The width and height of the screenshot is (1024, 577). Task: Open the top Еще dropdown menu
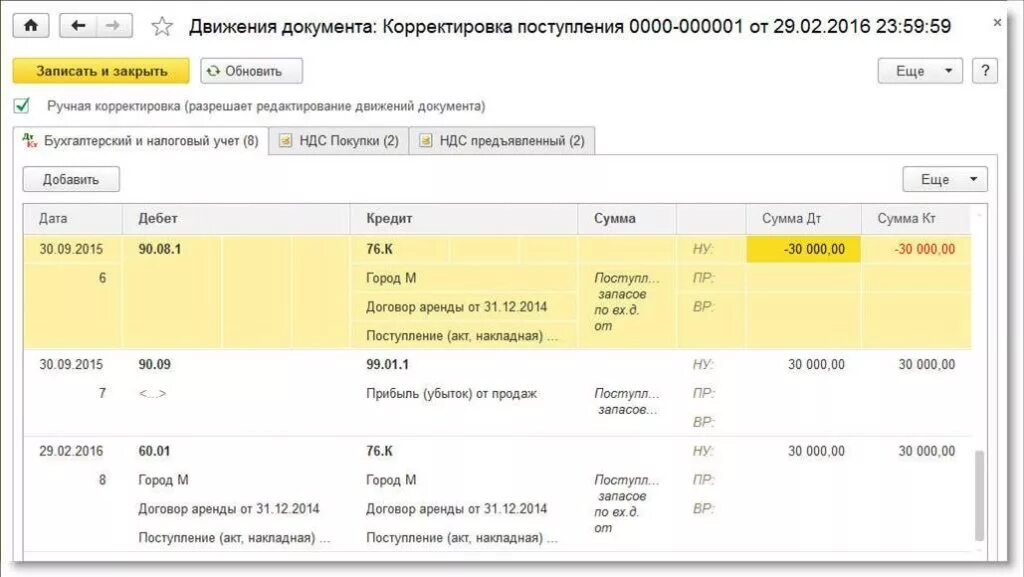click(x=920, y=71)
